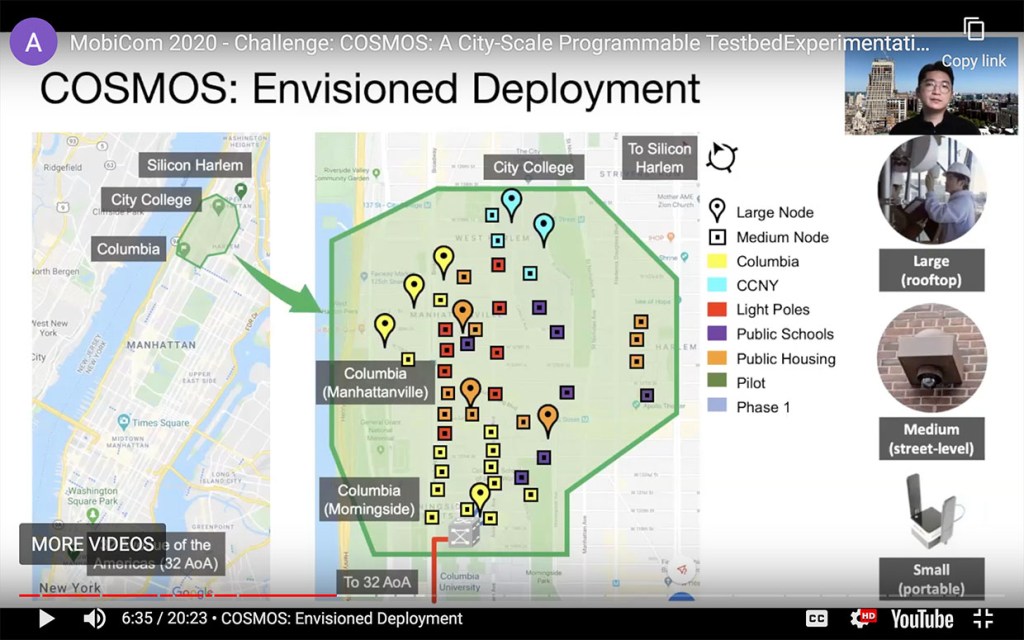1024x640 pixels.
Task: Click the Medium Node square legend icon
Action: [717, 237]
